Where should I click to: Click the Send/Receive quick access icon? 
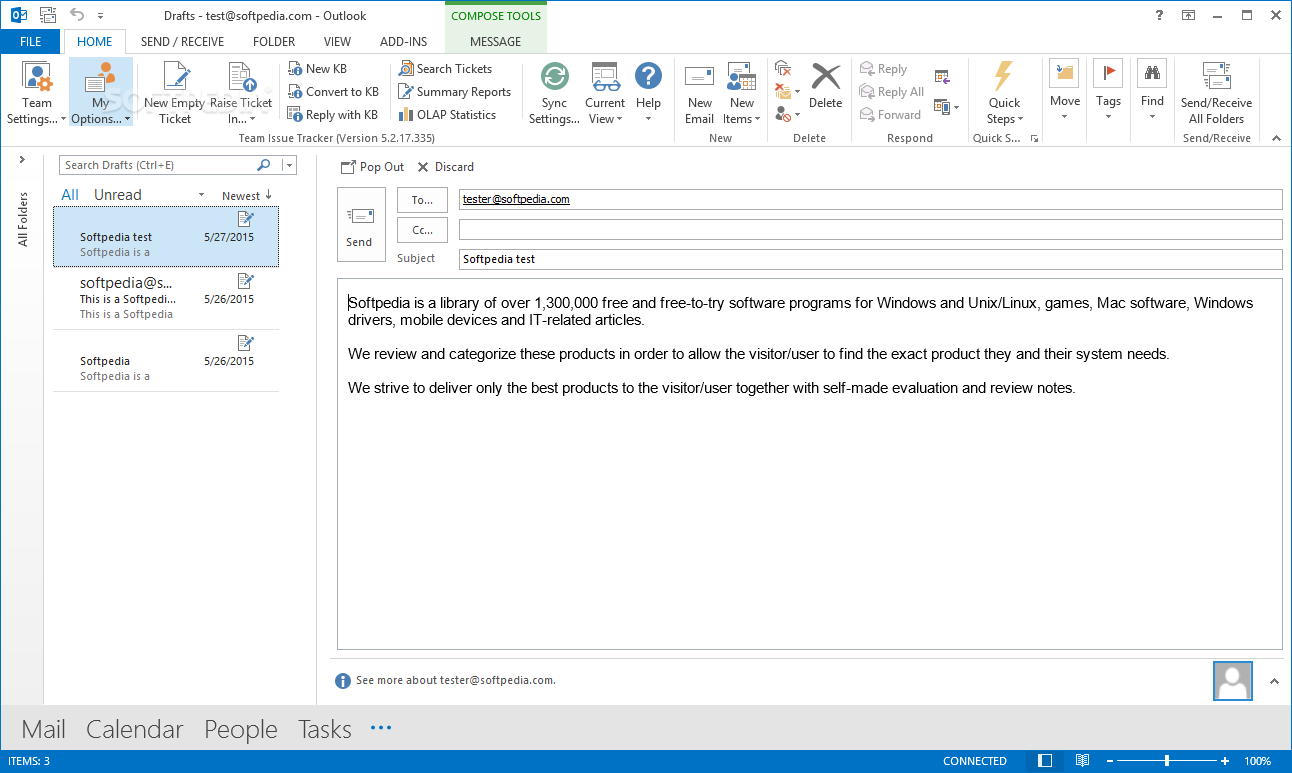[x=47, y=15]
